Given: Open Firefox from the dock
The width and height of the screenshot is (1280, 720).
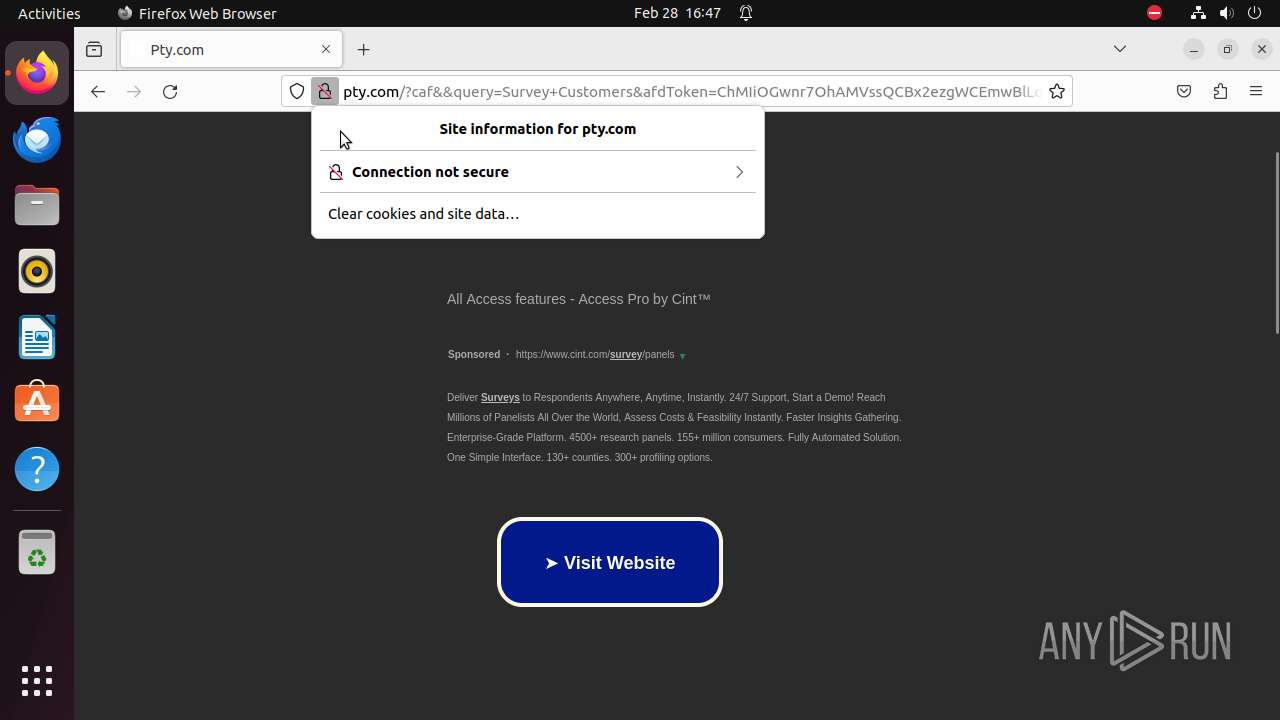Looking at the screenshot, I should 37,73.
